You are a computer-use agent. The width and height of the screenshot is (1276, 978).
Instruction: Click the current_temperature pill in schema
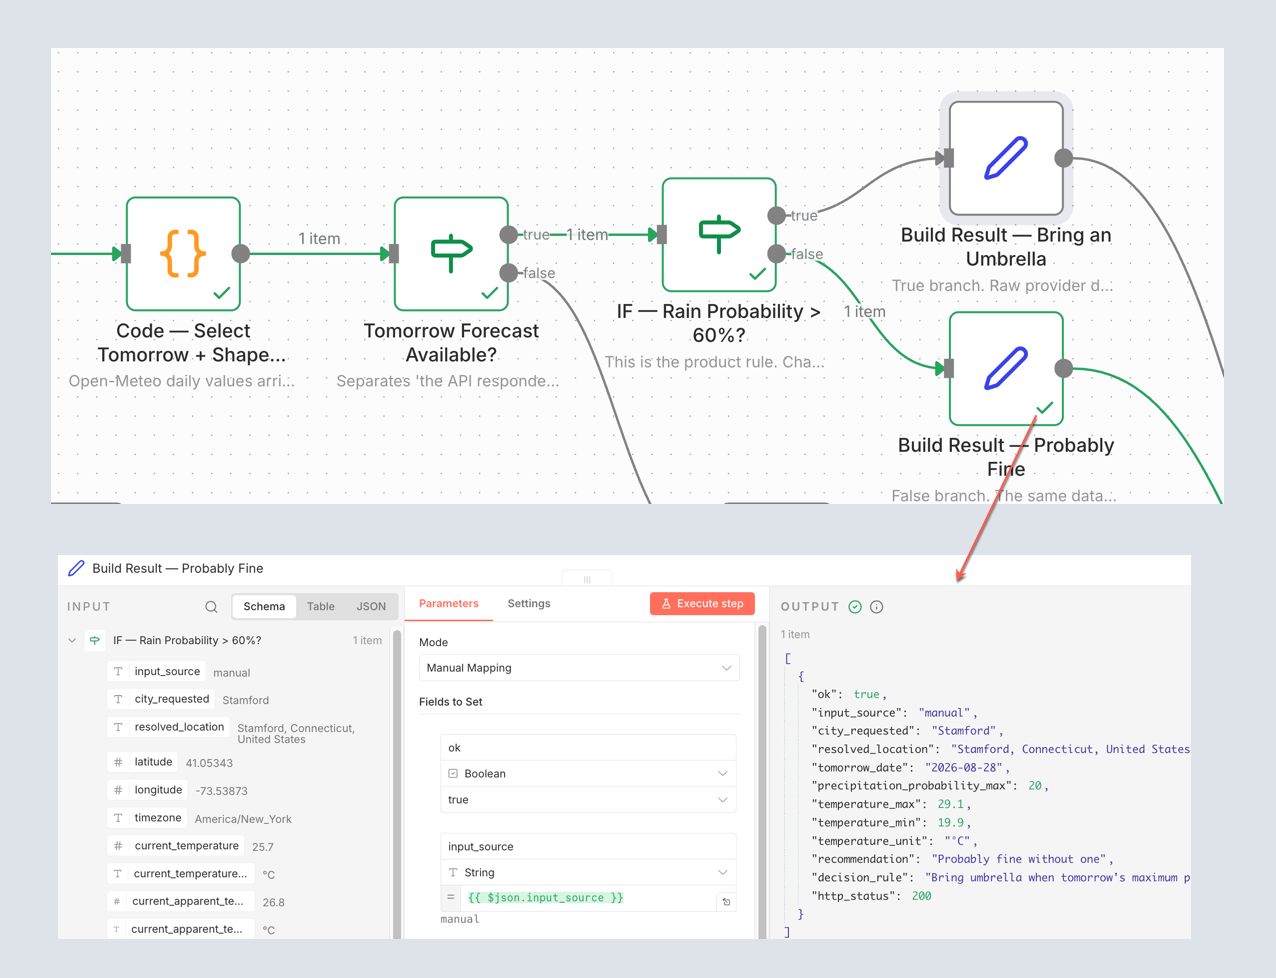175,846
